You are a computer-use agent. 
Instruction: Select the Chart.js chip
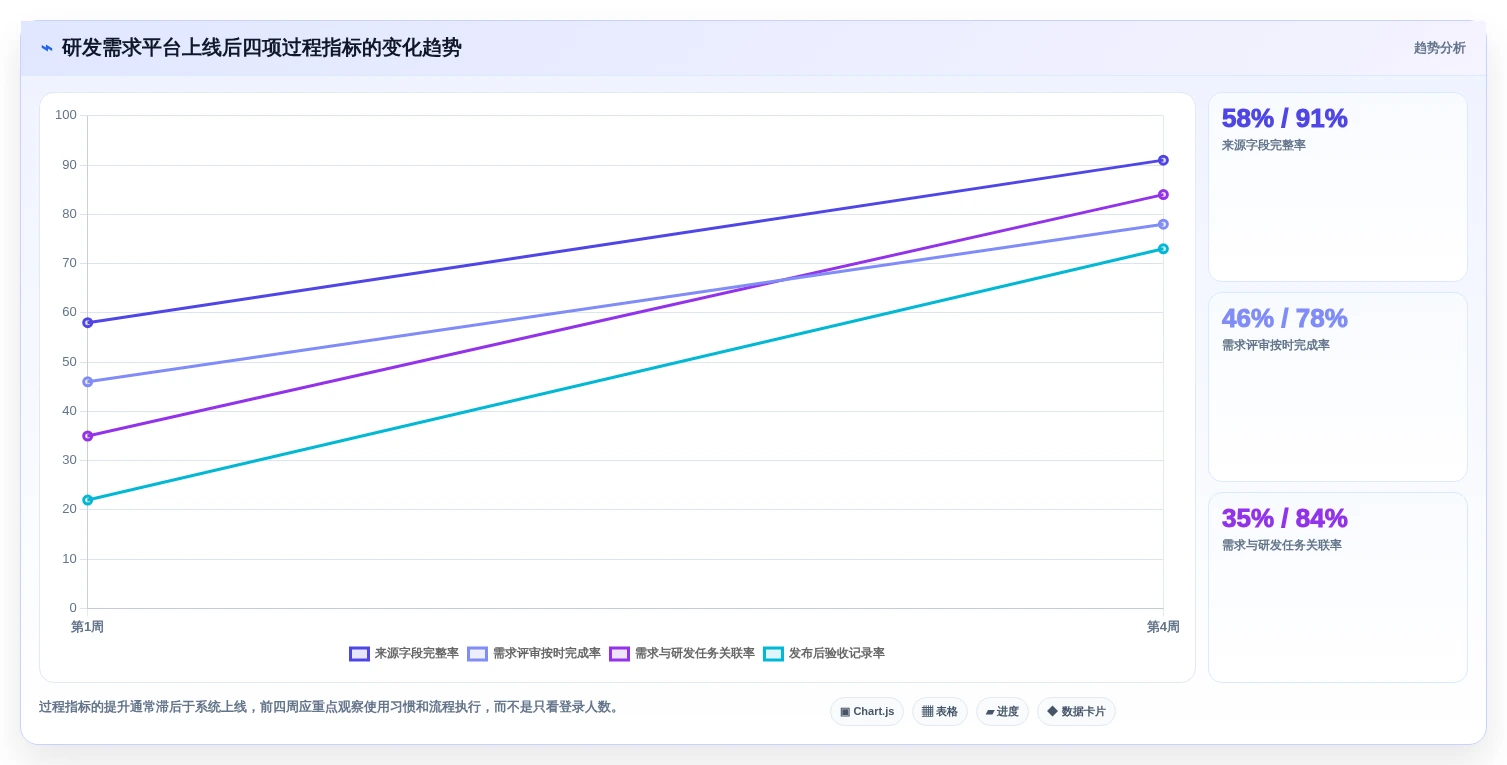(x=867, y=712)
